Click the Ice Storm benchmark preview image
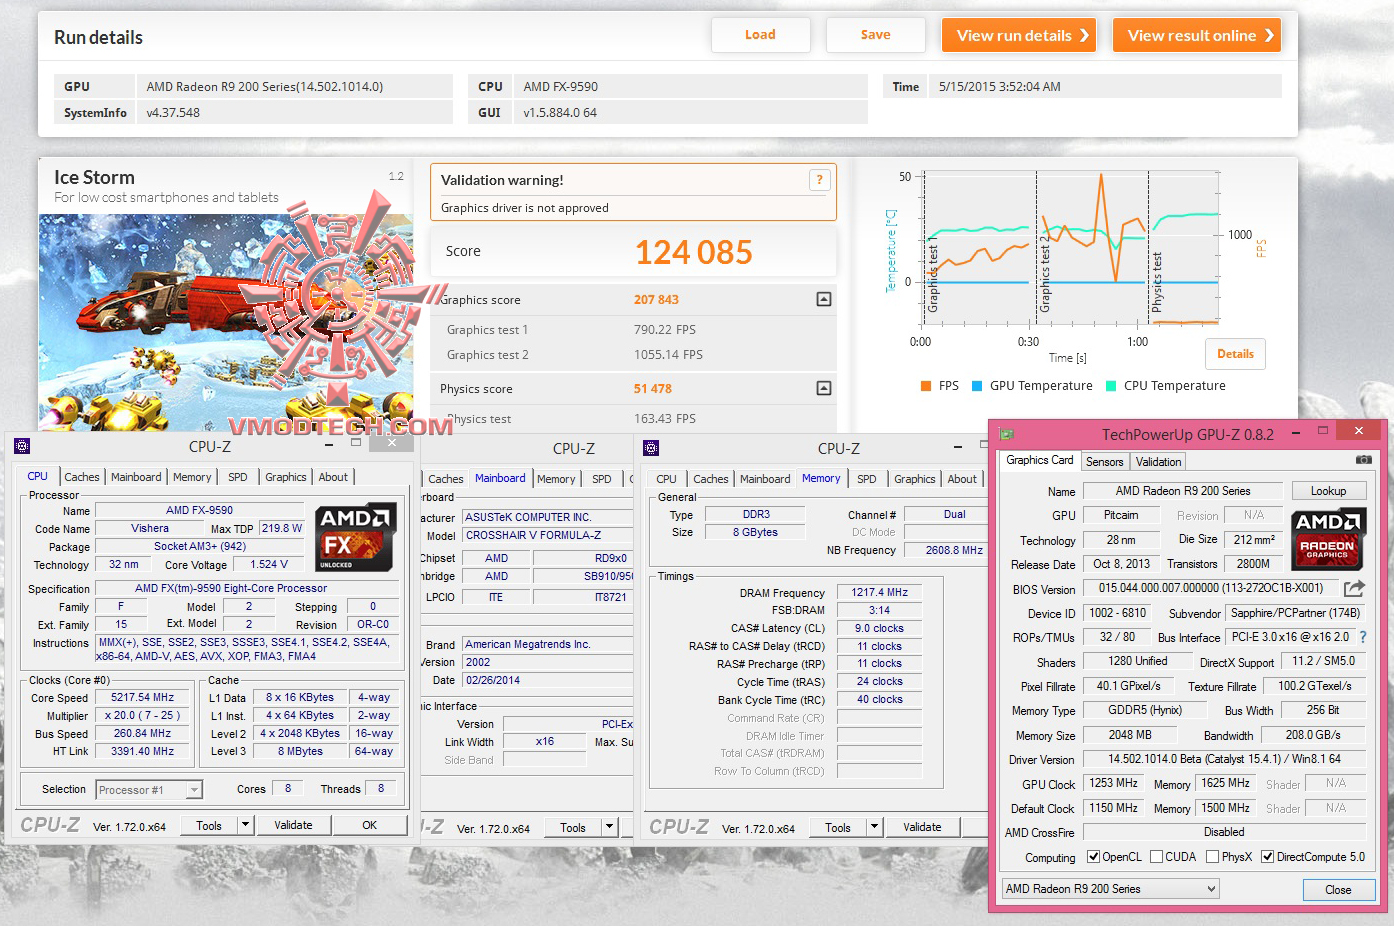Screen dimensions: 1394x926 (226, 322)
